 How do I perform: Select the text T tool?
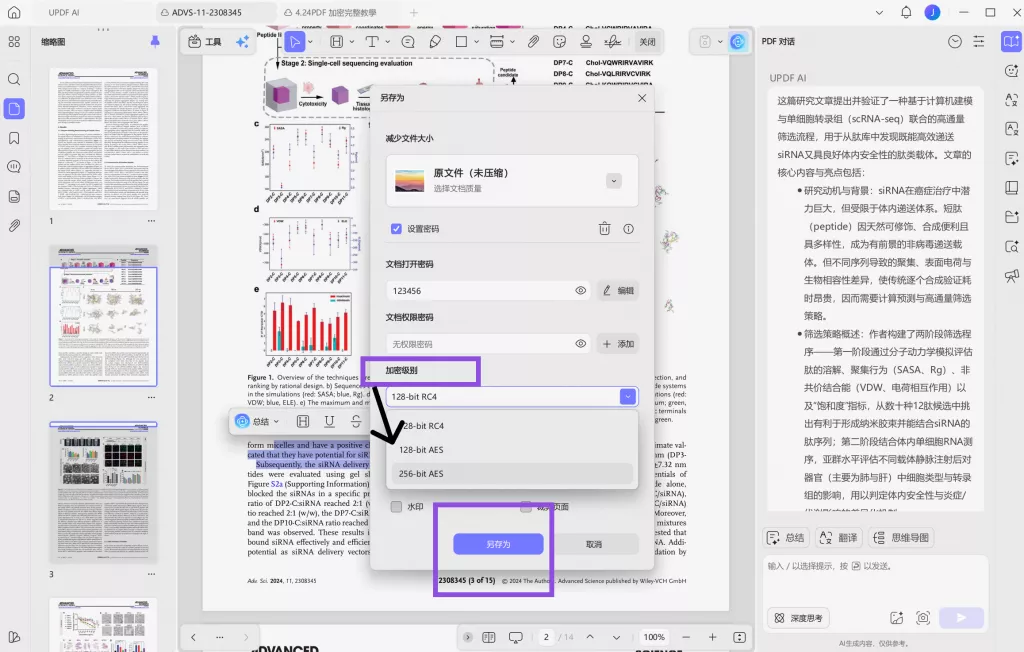point(372,42)
